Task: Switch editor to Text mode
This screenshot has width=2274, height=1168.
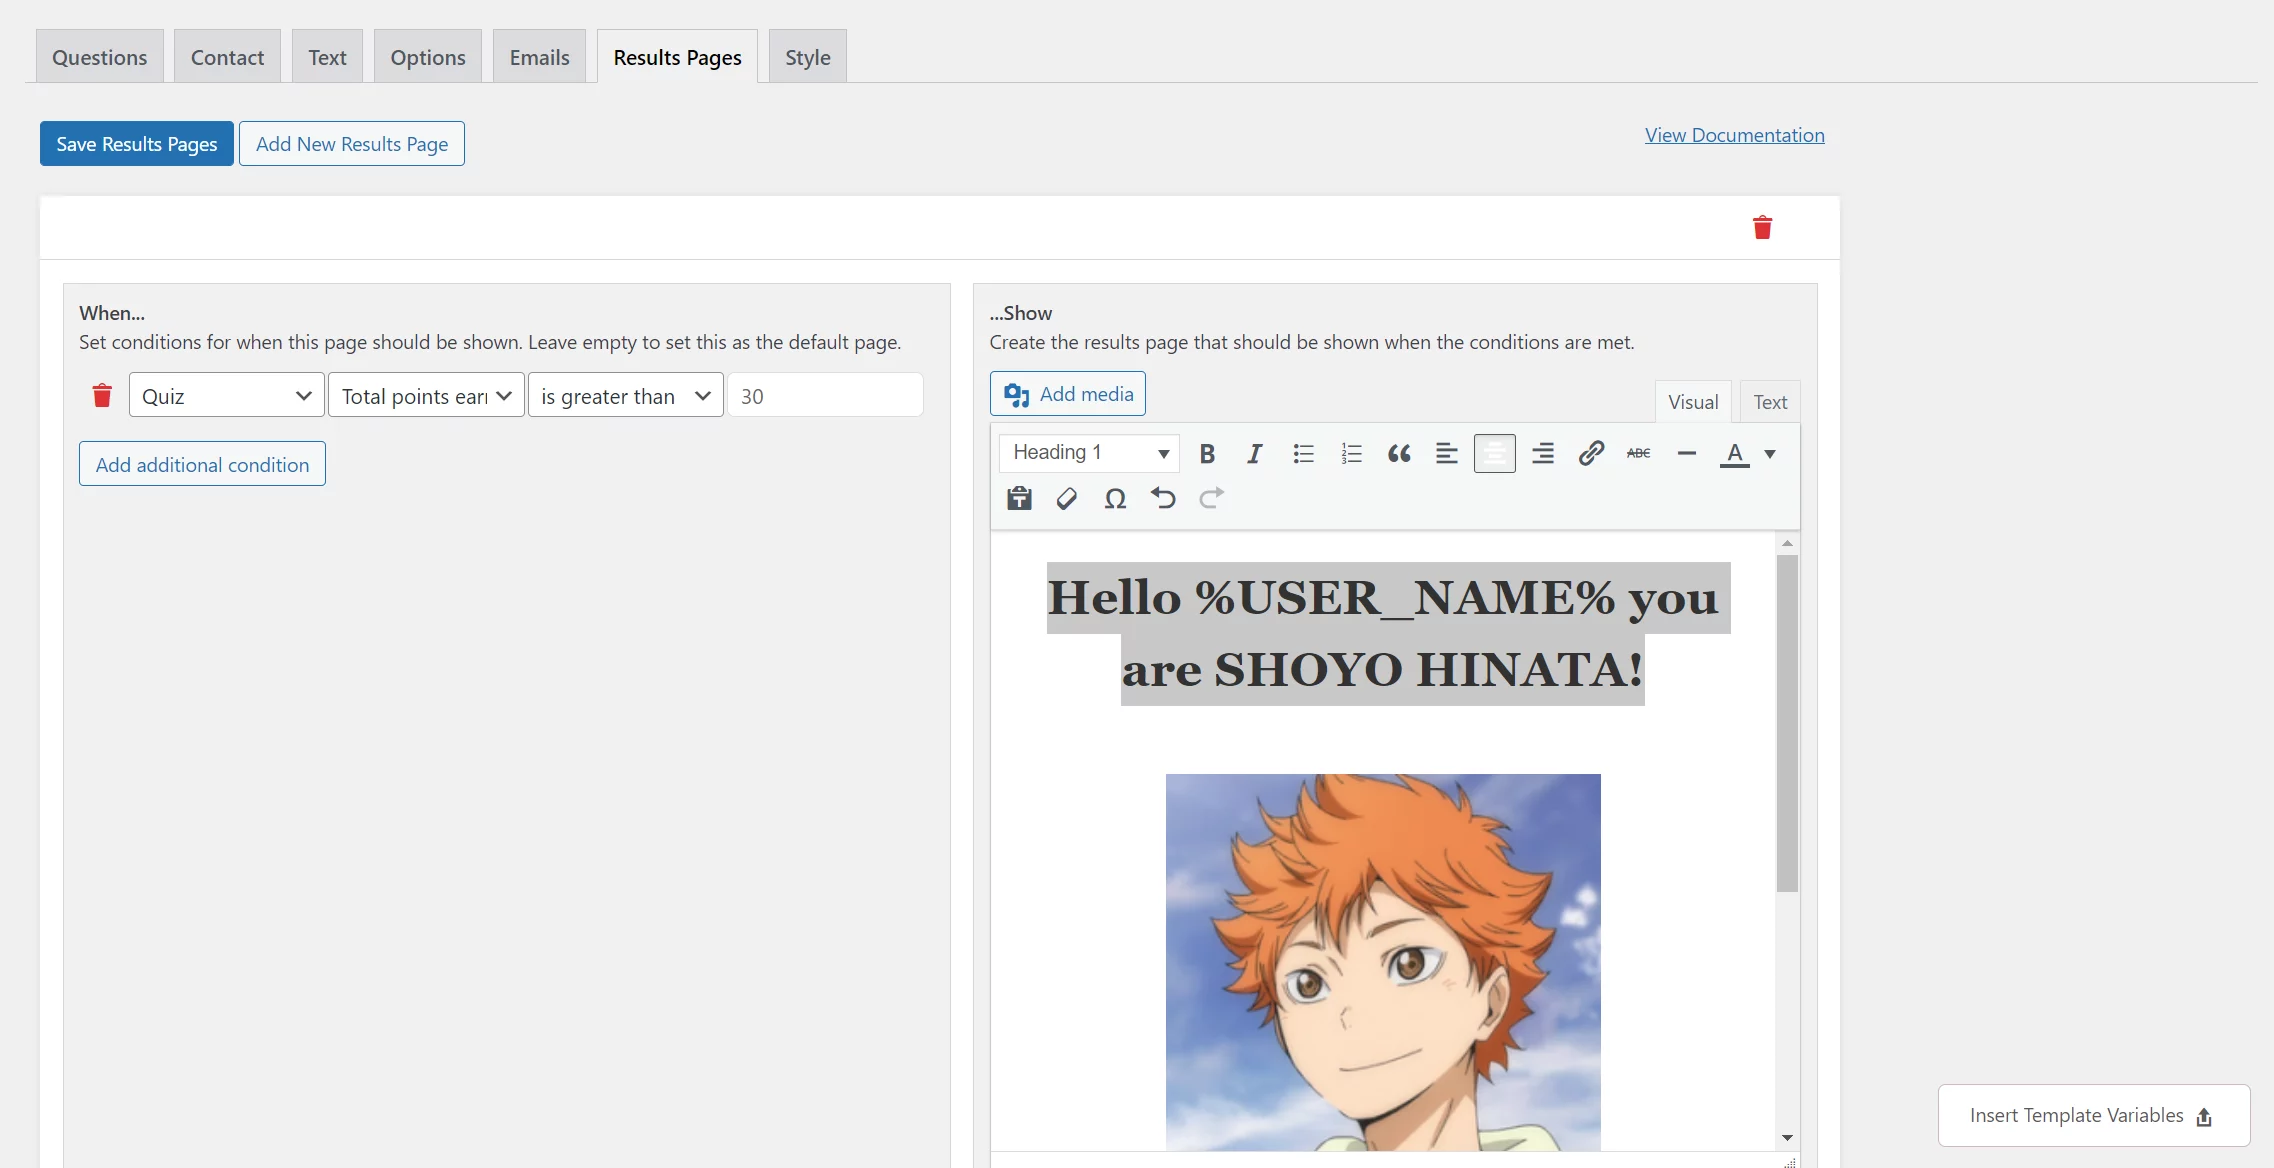Action: click(1770, 402)
